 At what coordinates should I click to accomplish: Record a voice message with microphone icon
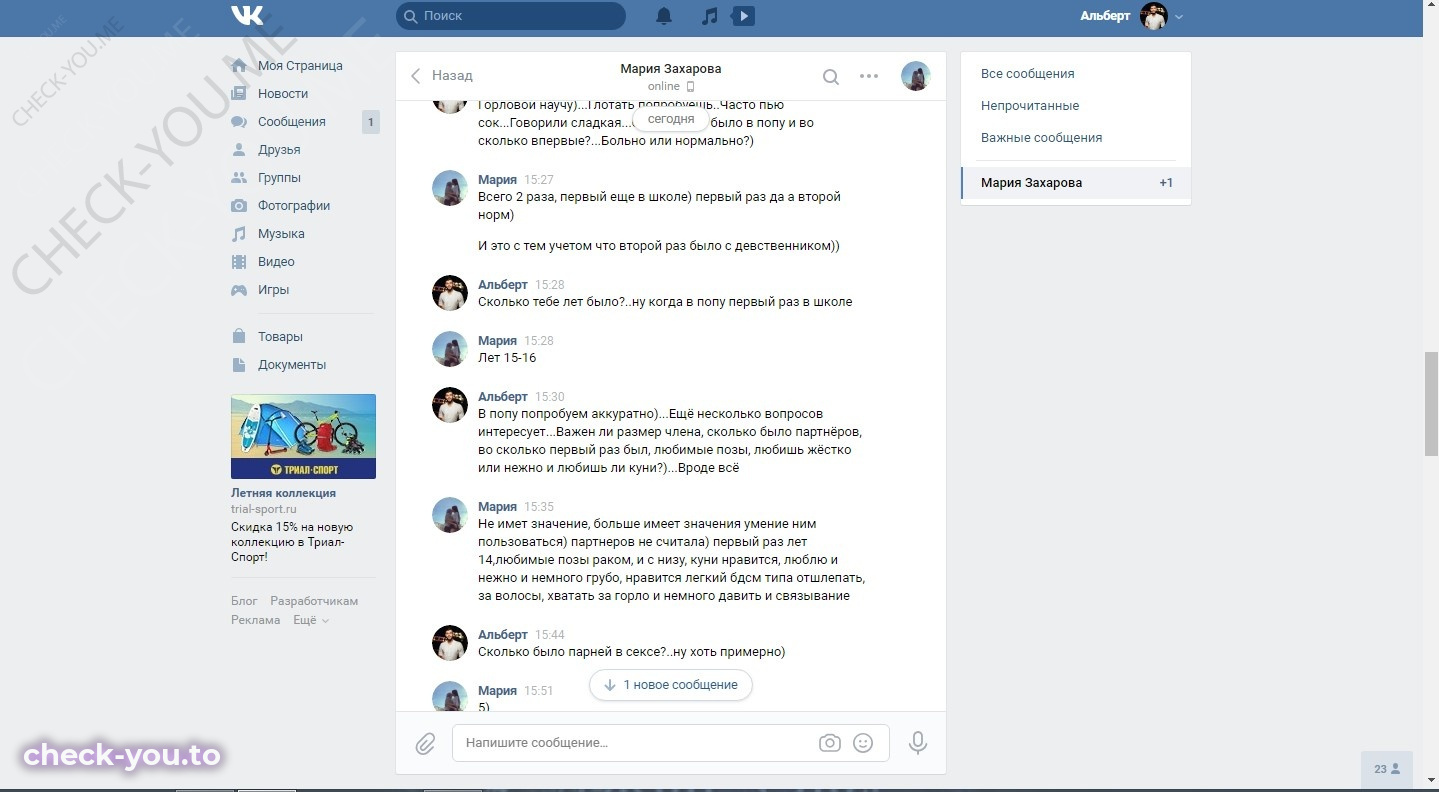(918, 743)
